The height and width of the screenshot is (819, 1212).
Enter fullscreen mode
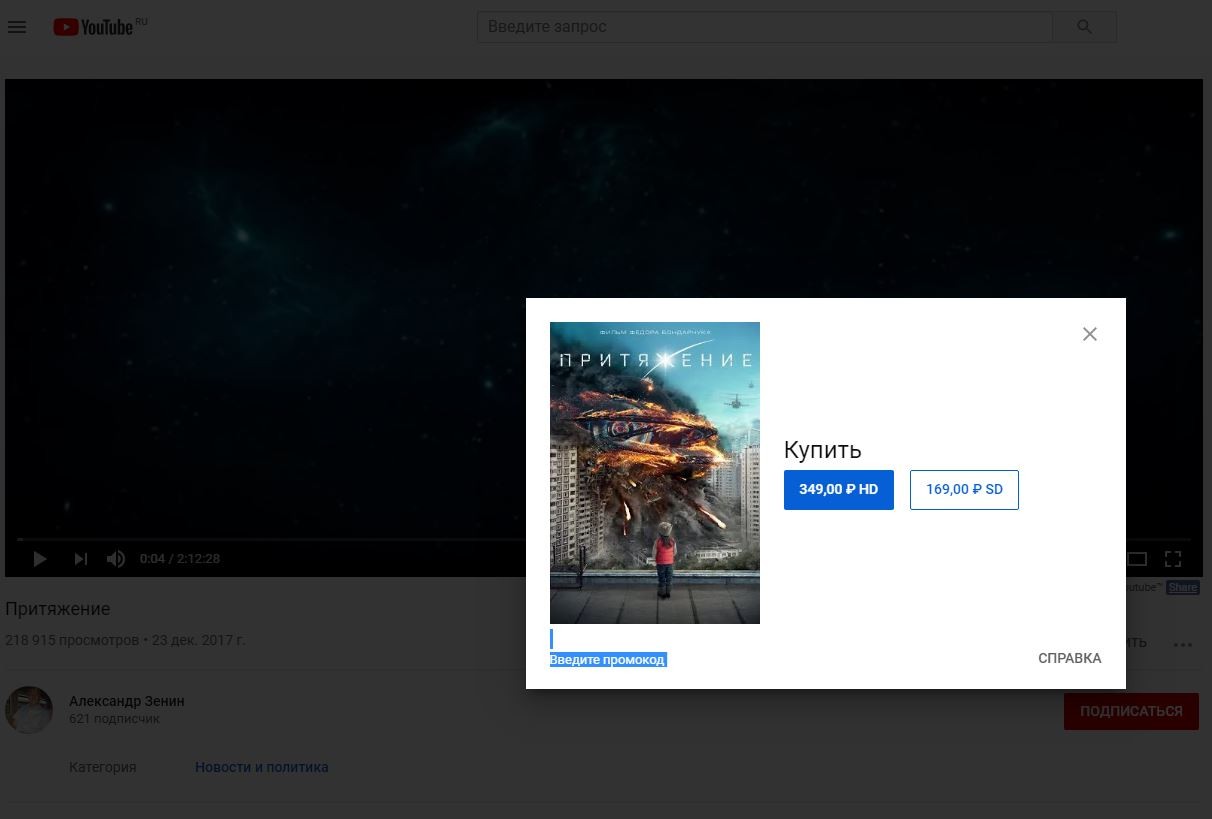(x=1173, y=559)
